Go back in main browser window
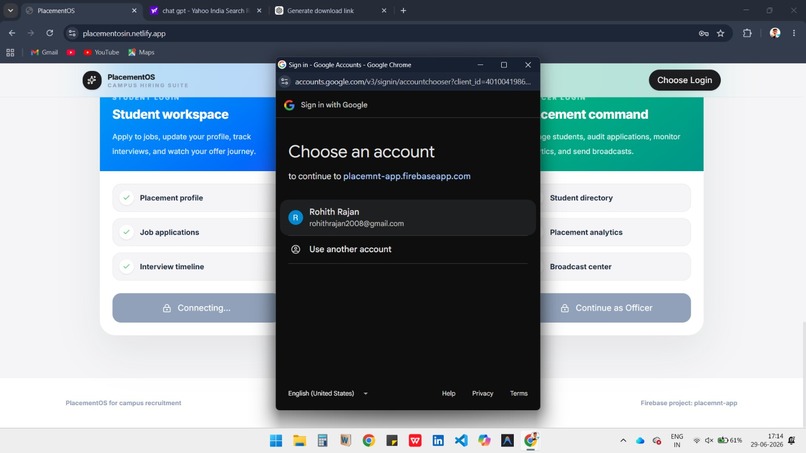Screen dimensions: 806x453 (x=12, y=33)
